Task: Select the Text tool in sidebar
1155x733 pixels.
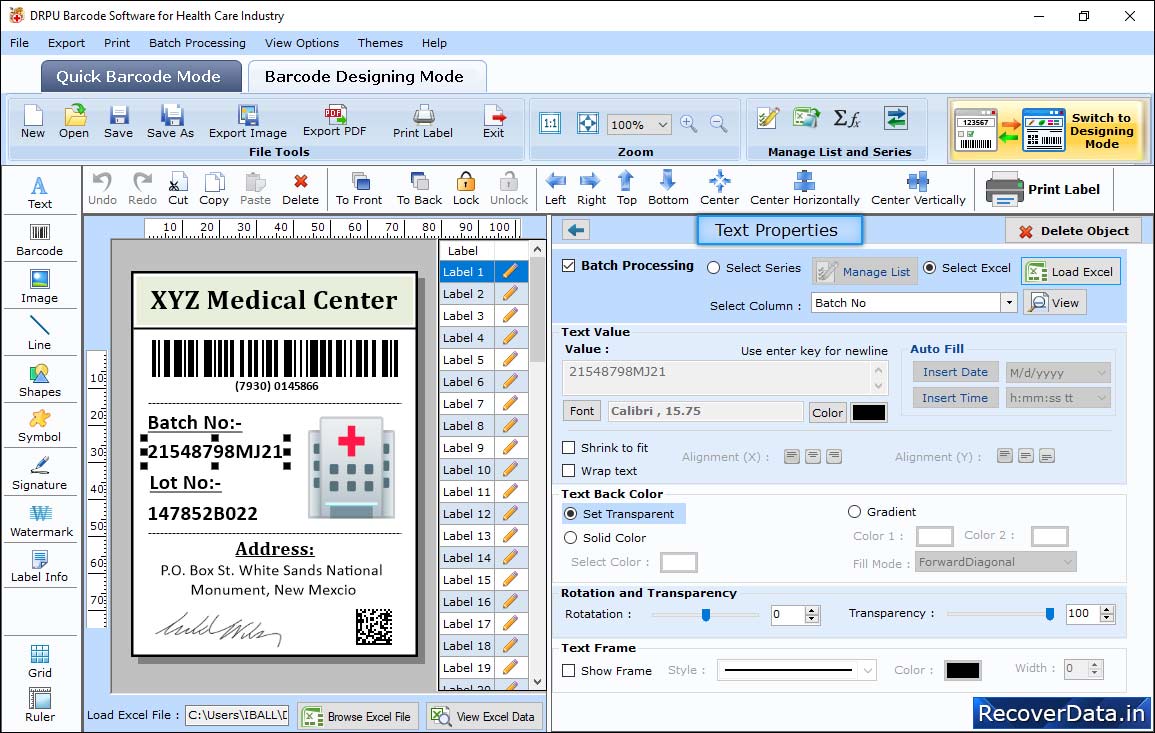Action: point(40,192)
